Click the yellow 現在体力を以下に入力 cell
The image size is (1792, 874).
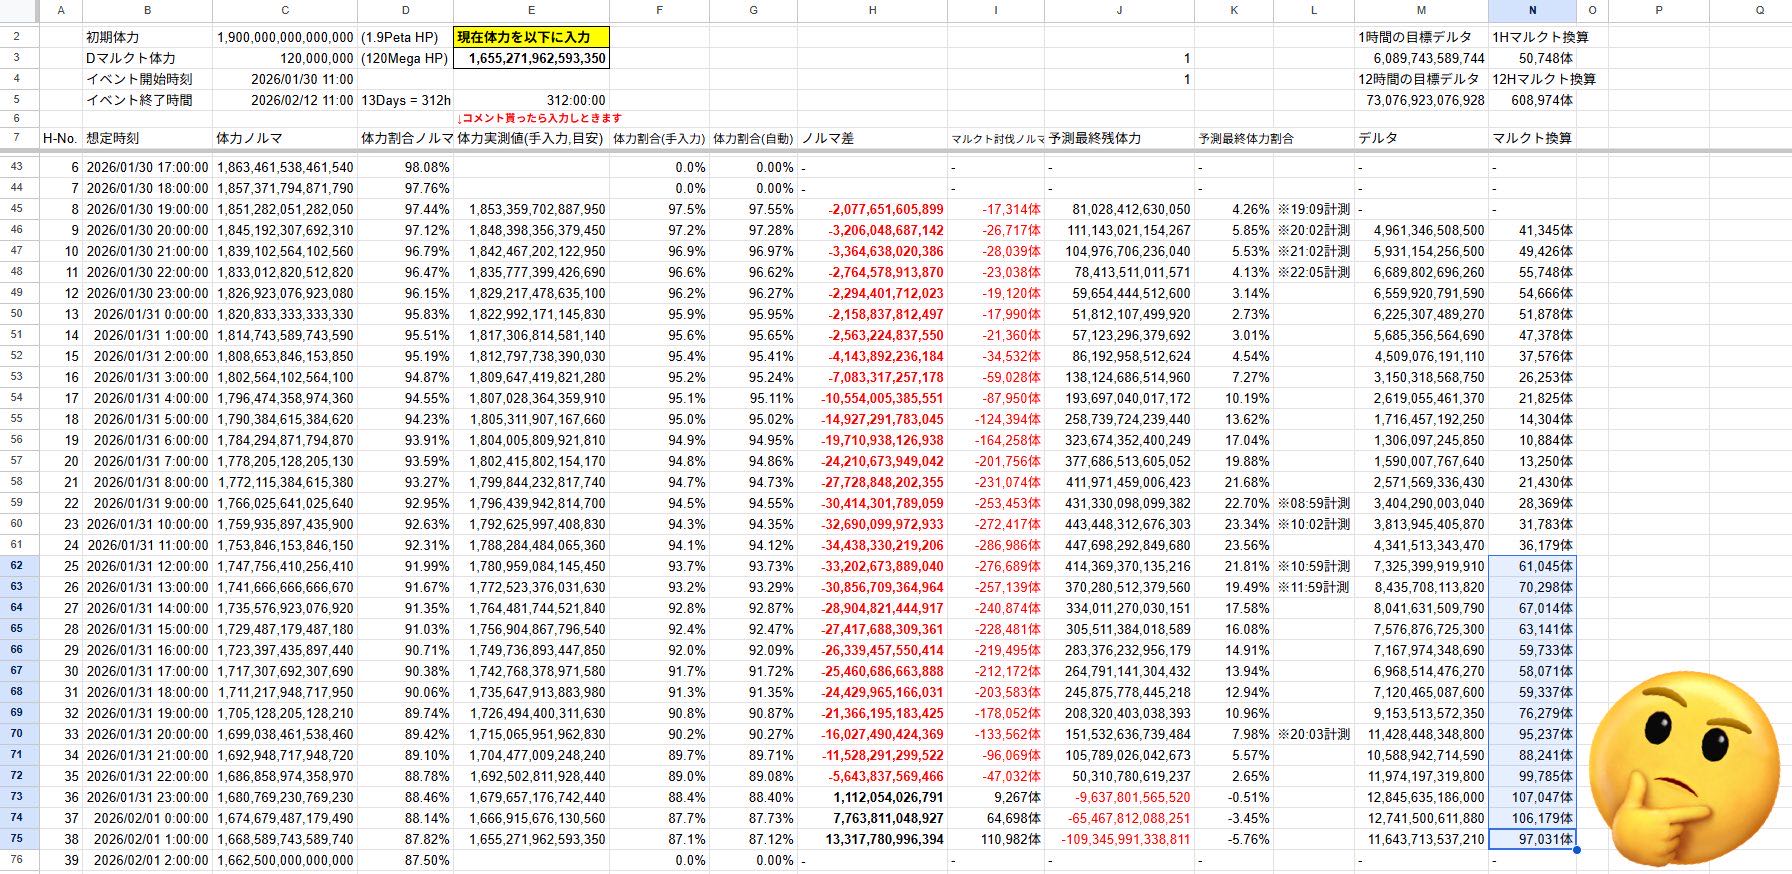[x=531, y=37]
